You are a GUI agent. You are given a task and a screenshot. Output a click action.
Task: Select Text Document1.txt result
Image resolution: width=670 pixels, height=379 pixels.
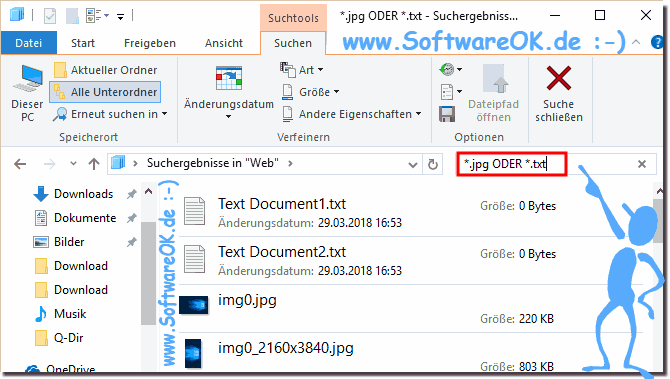point(282,204)
